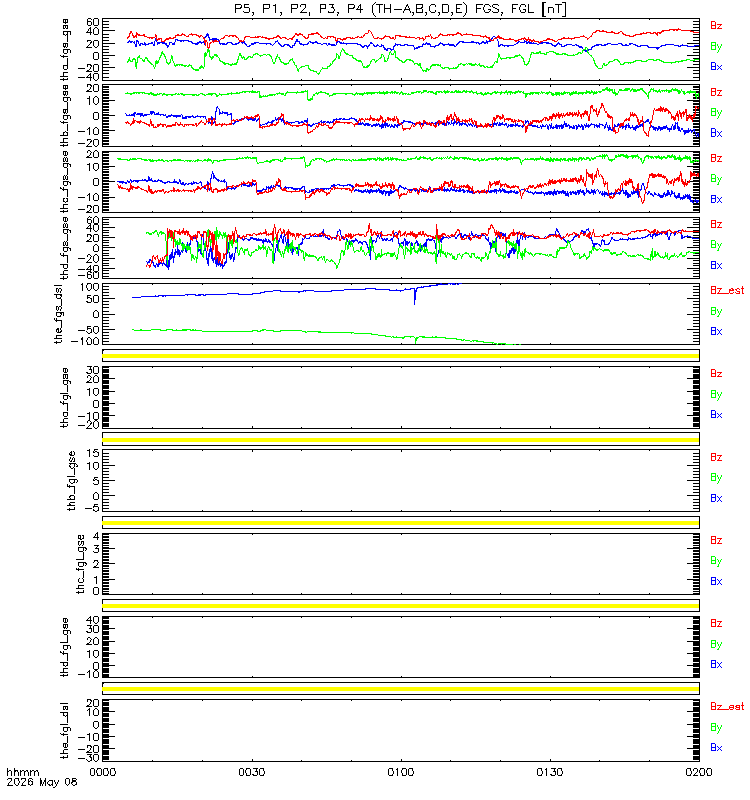Click the 0030 time axis label
750x800 pixels.
tap(252, 772)
